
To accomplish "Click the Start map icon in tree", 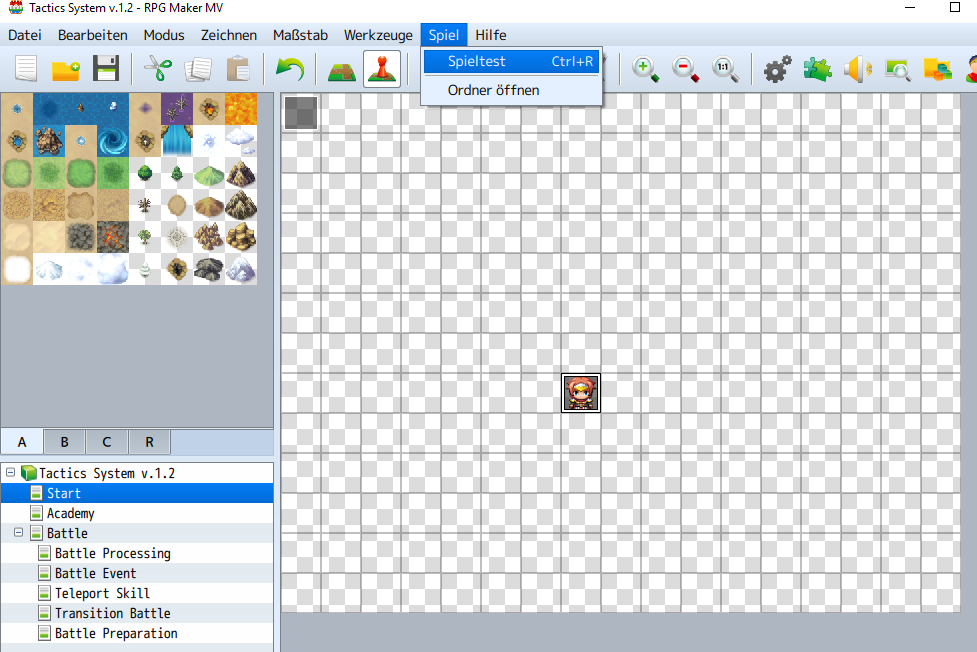I will (x=36, y=493).
